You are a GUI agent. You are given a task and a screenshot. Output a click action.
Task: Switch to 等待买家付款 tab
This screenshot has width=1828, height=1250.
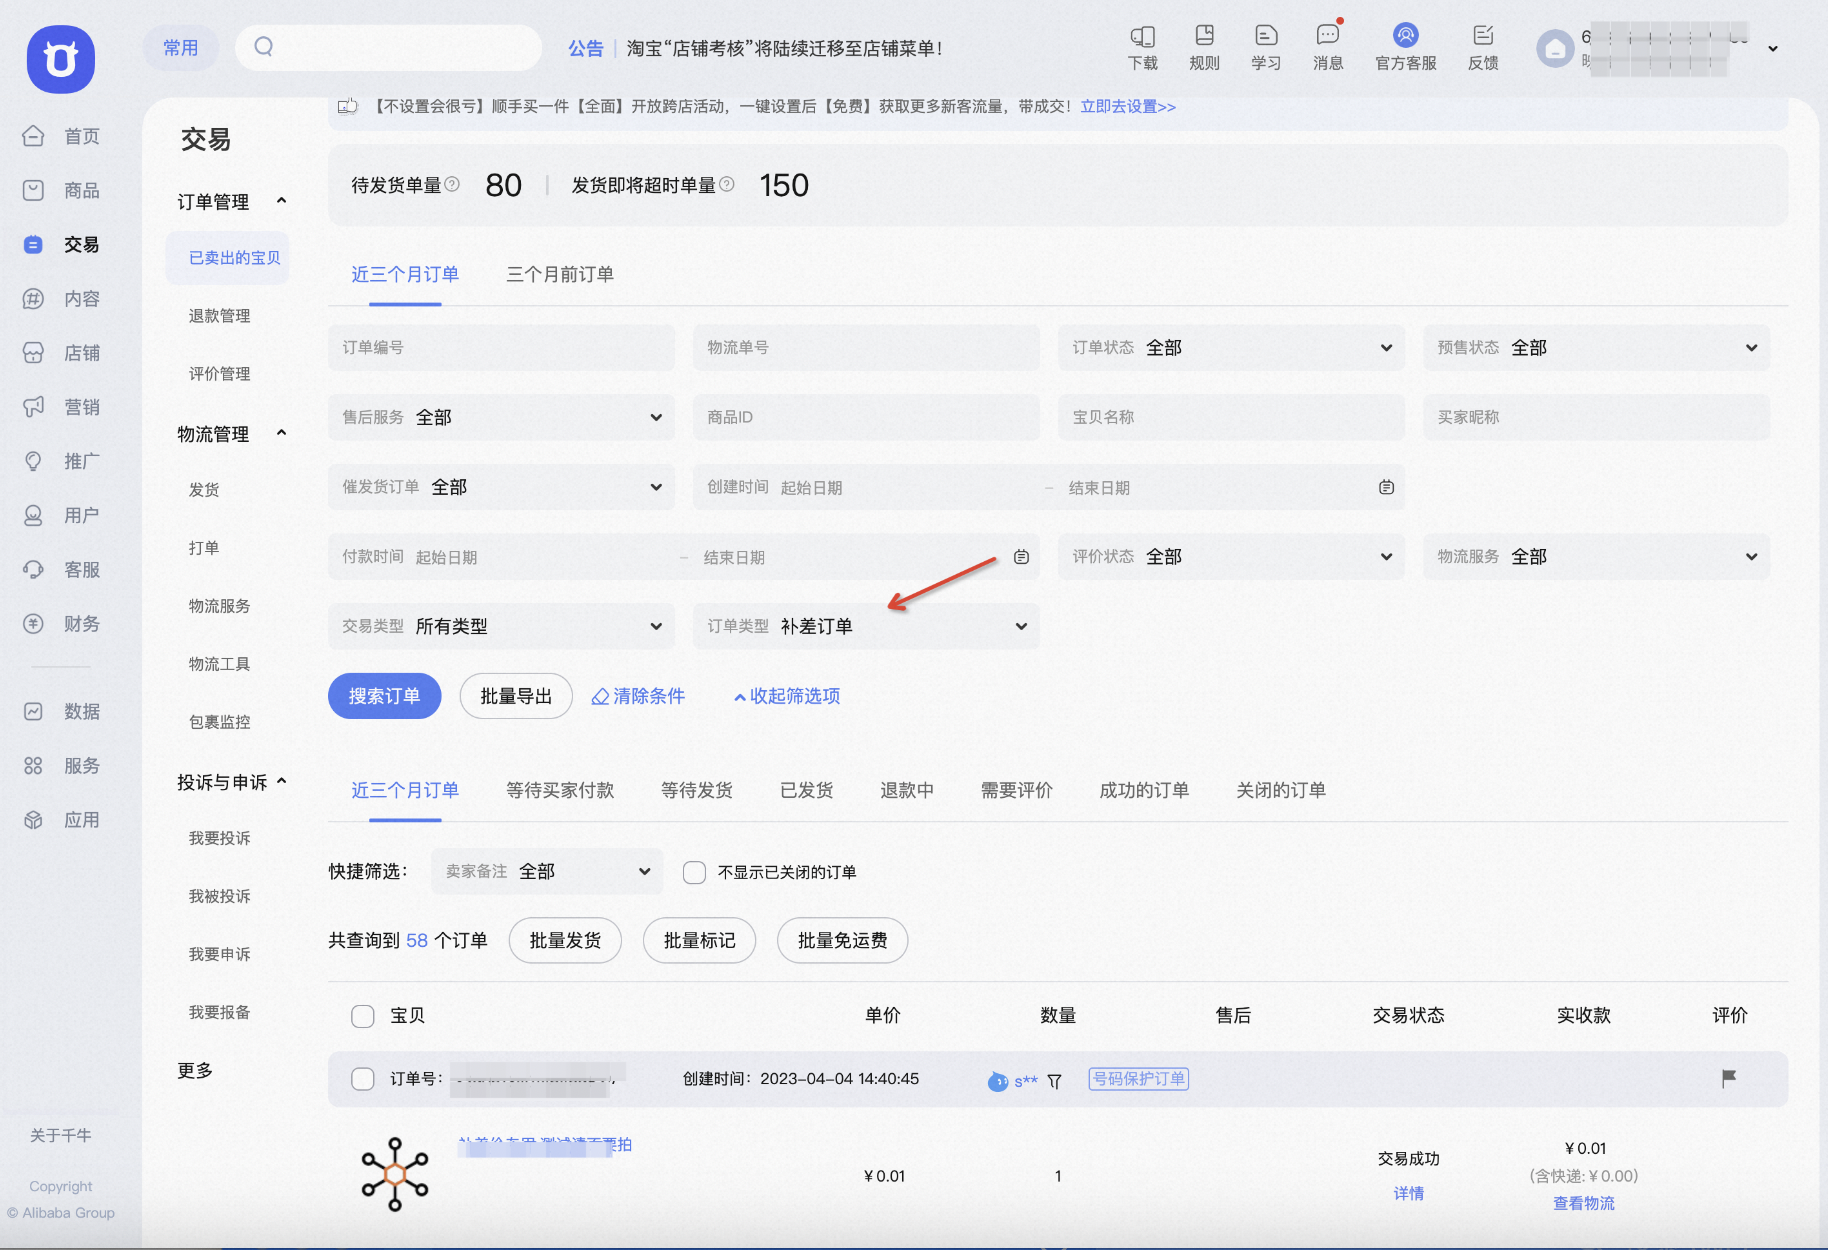(x=560, y=790)
